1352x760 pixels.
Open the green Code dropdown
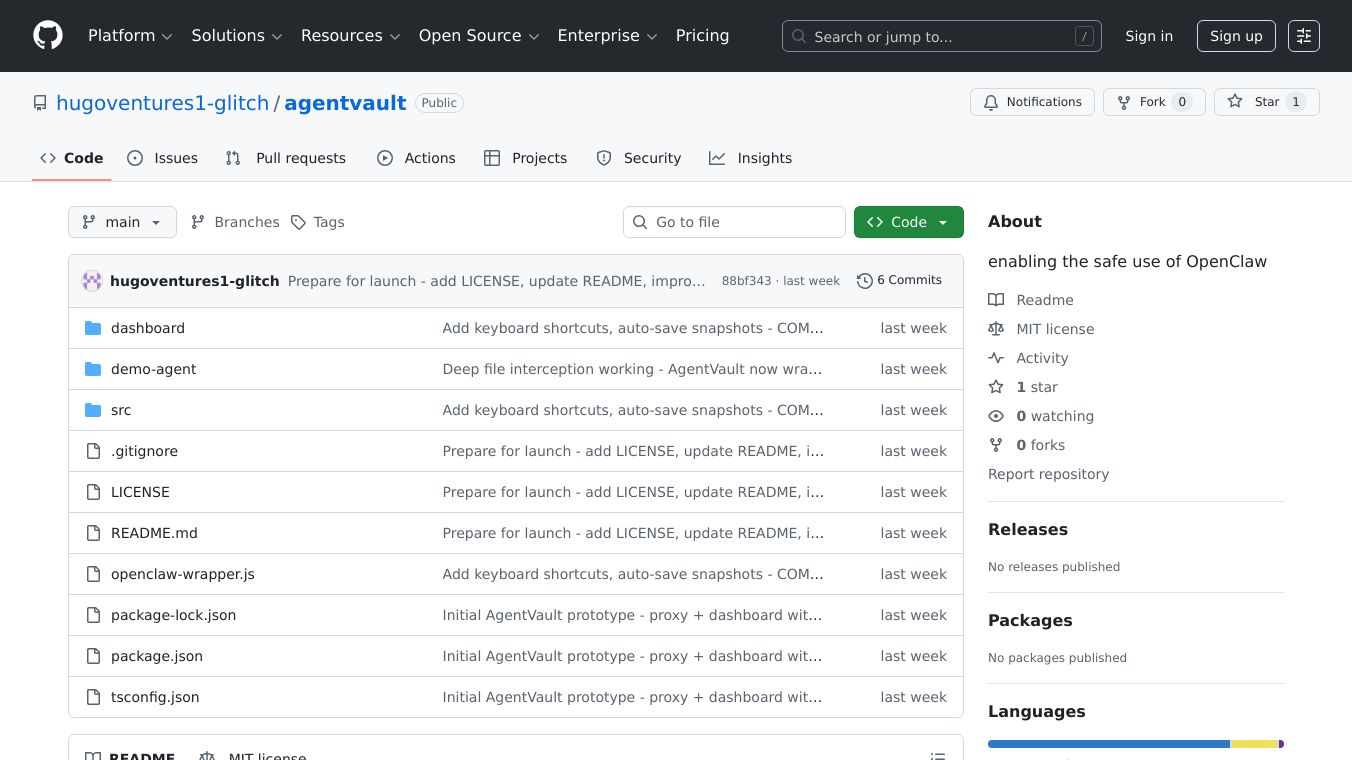(908, 222)
